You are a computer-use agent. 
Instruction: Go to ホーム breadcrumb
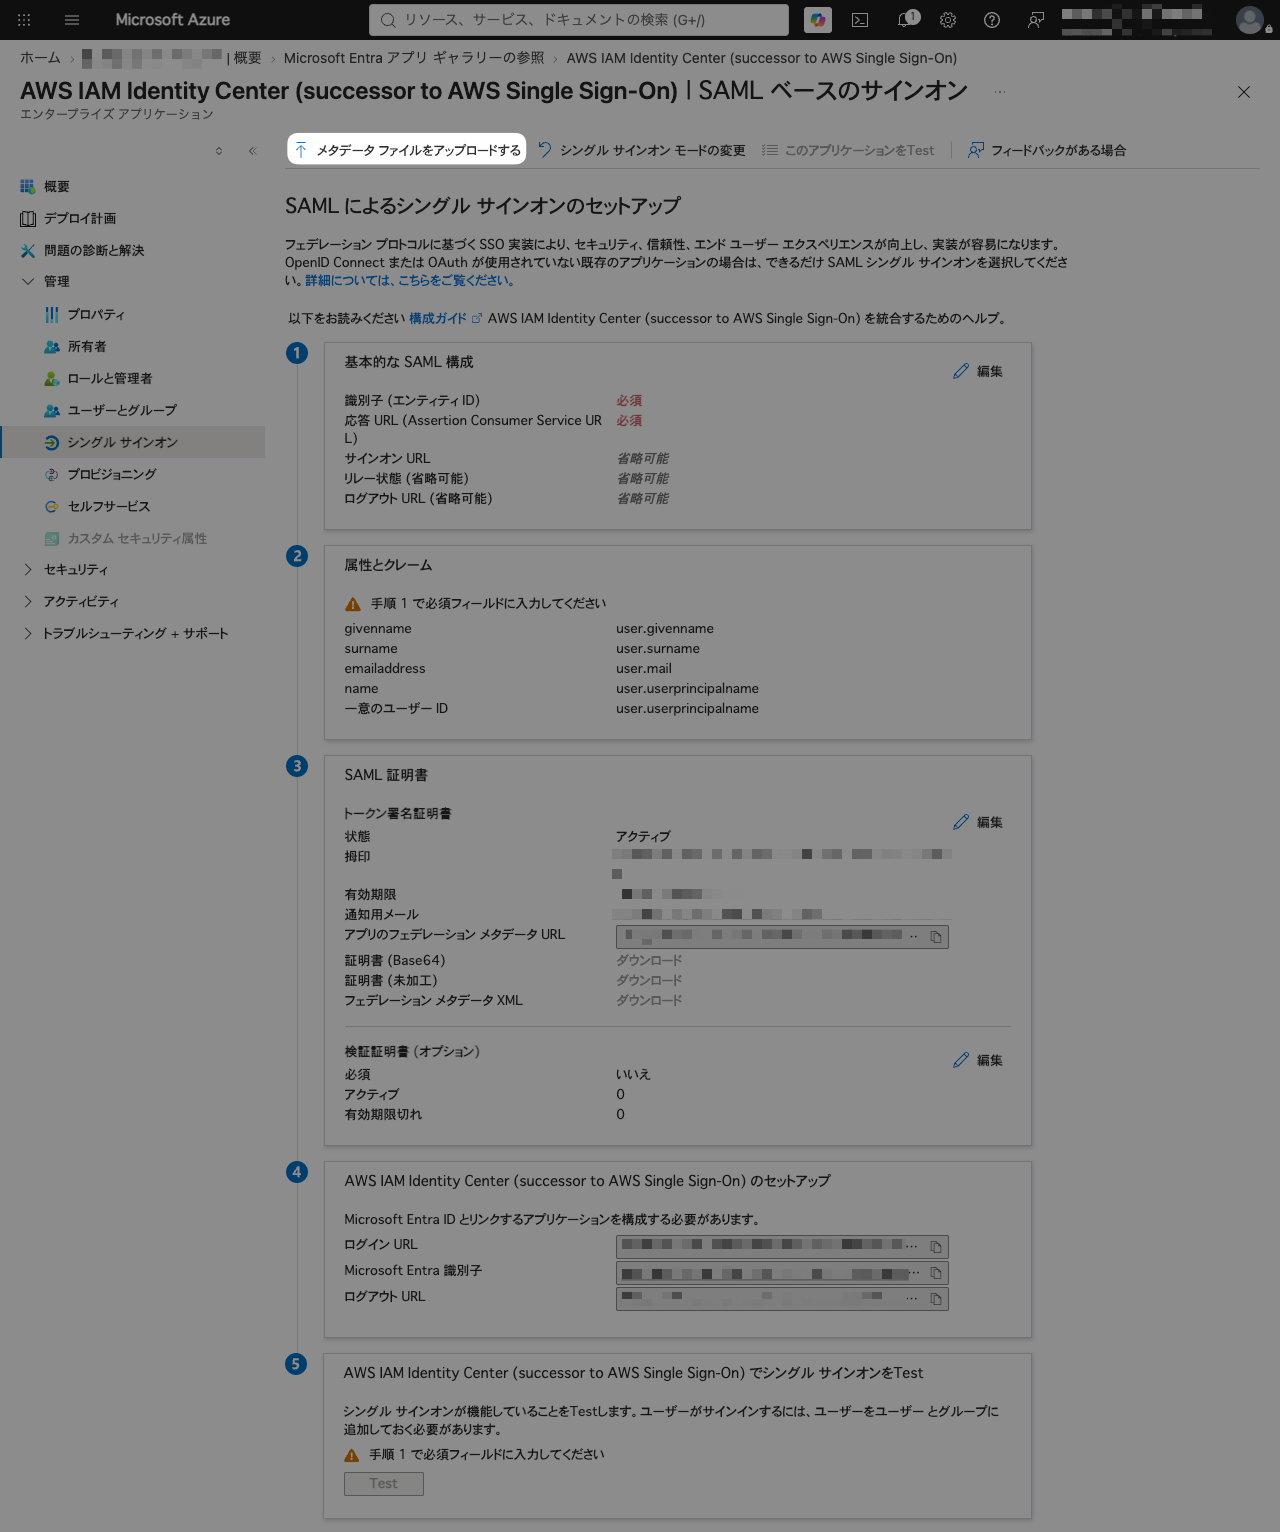40,58
